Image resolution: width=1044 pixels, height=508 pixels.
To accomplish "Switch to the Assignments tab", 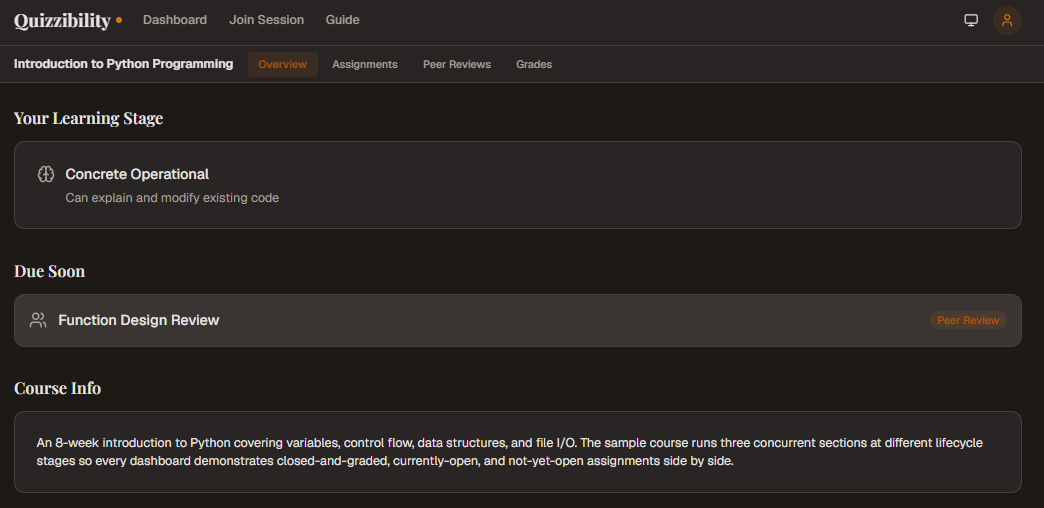I will pos(365,65).
